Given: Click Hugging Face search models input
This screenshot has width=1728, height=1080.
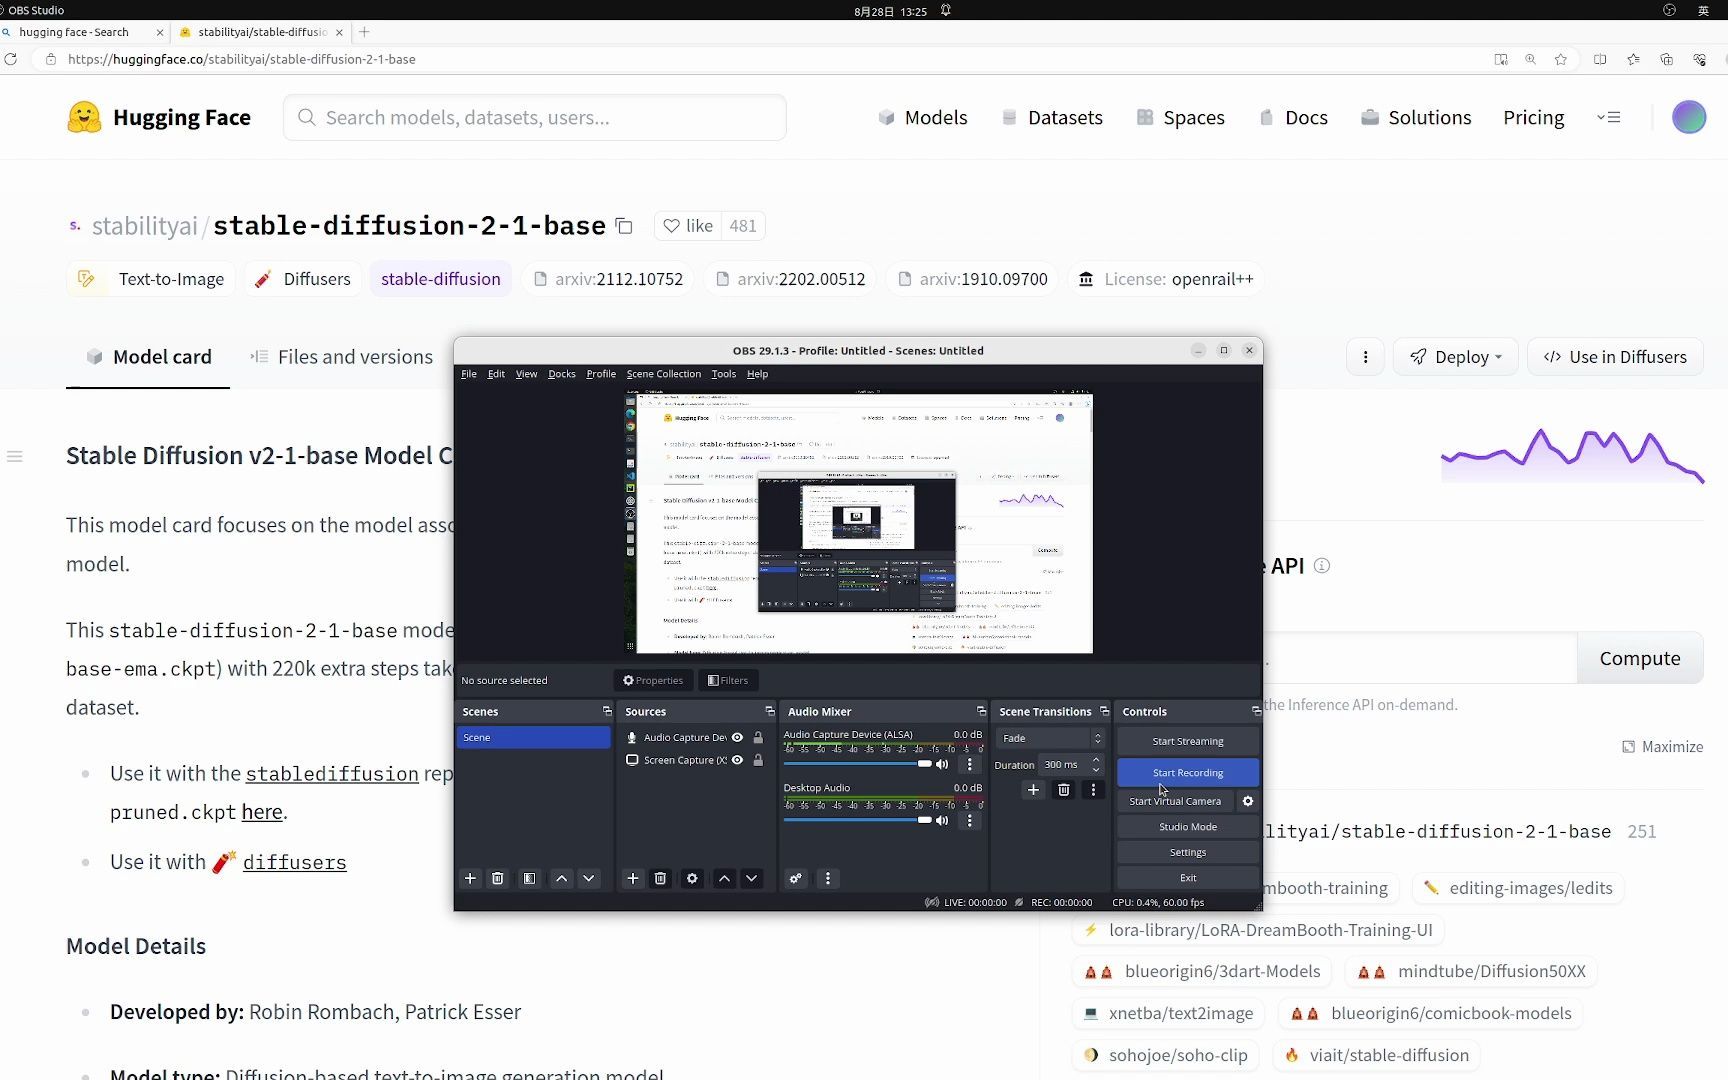Looking at the screenshot, I should pyautogui.click(x=535, y=118).
